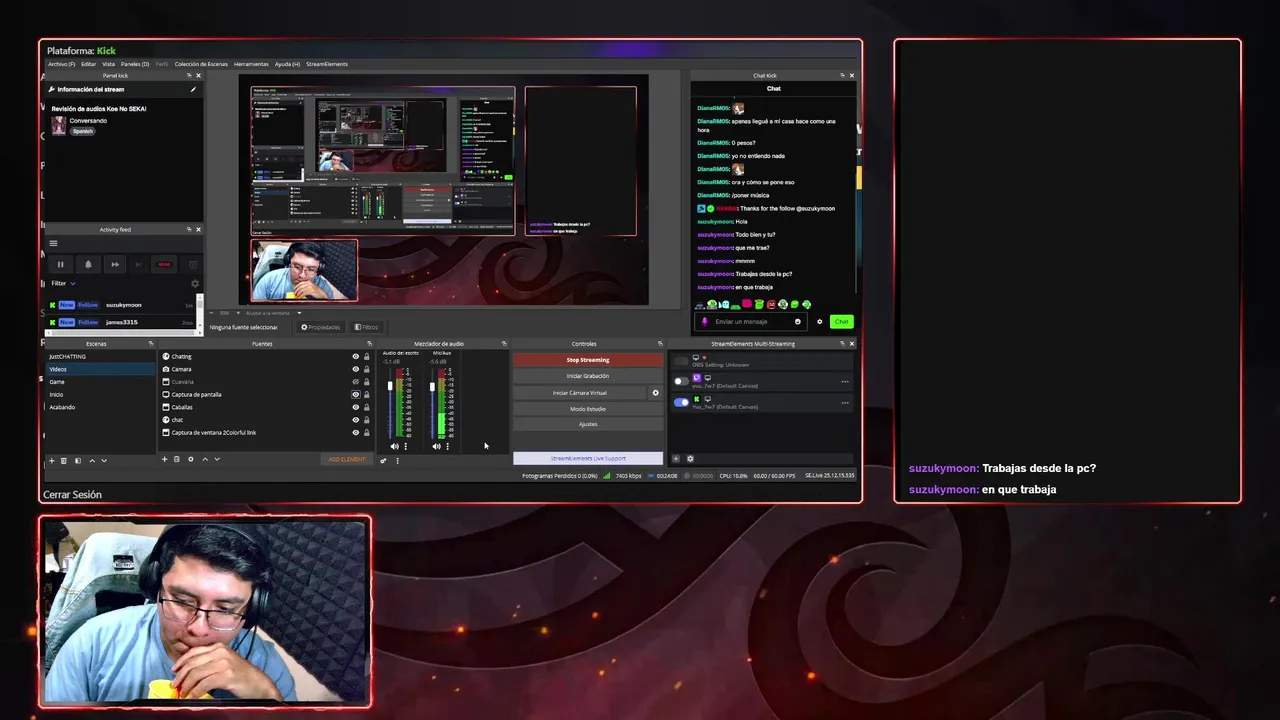Open advanced audio properties gears icon
The image size is (1280, 720).
[383, 460]
